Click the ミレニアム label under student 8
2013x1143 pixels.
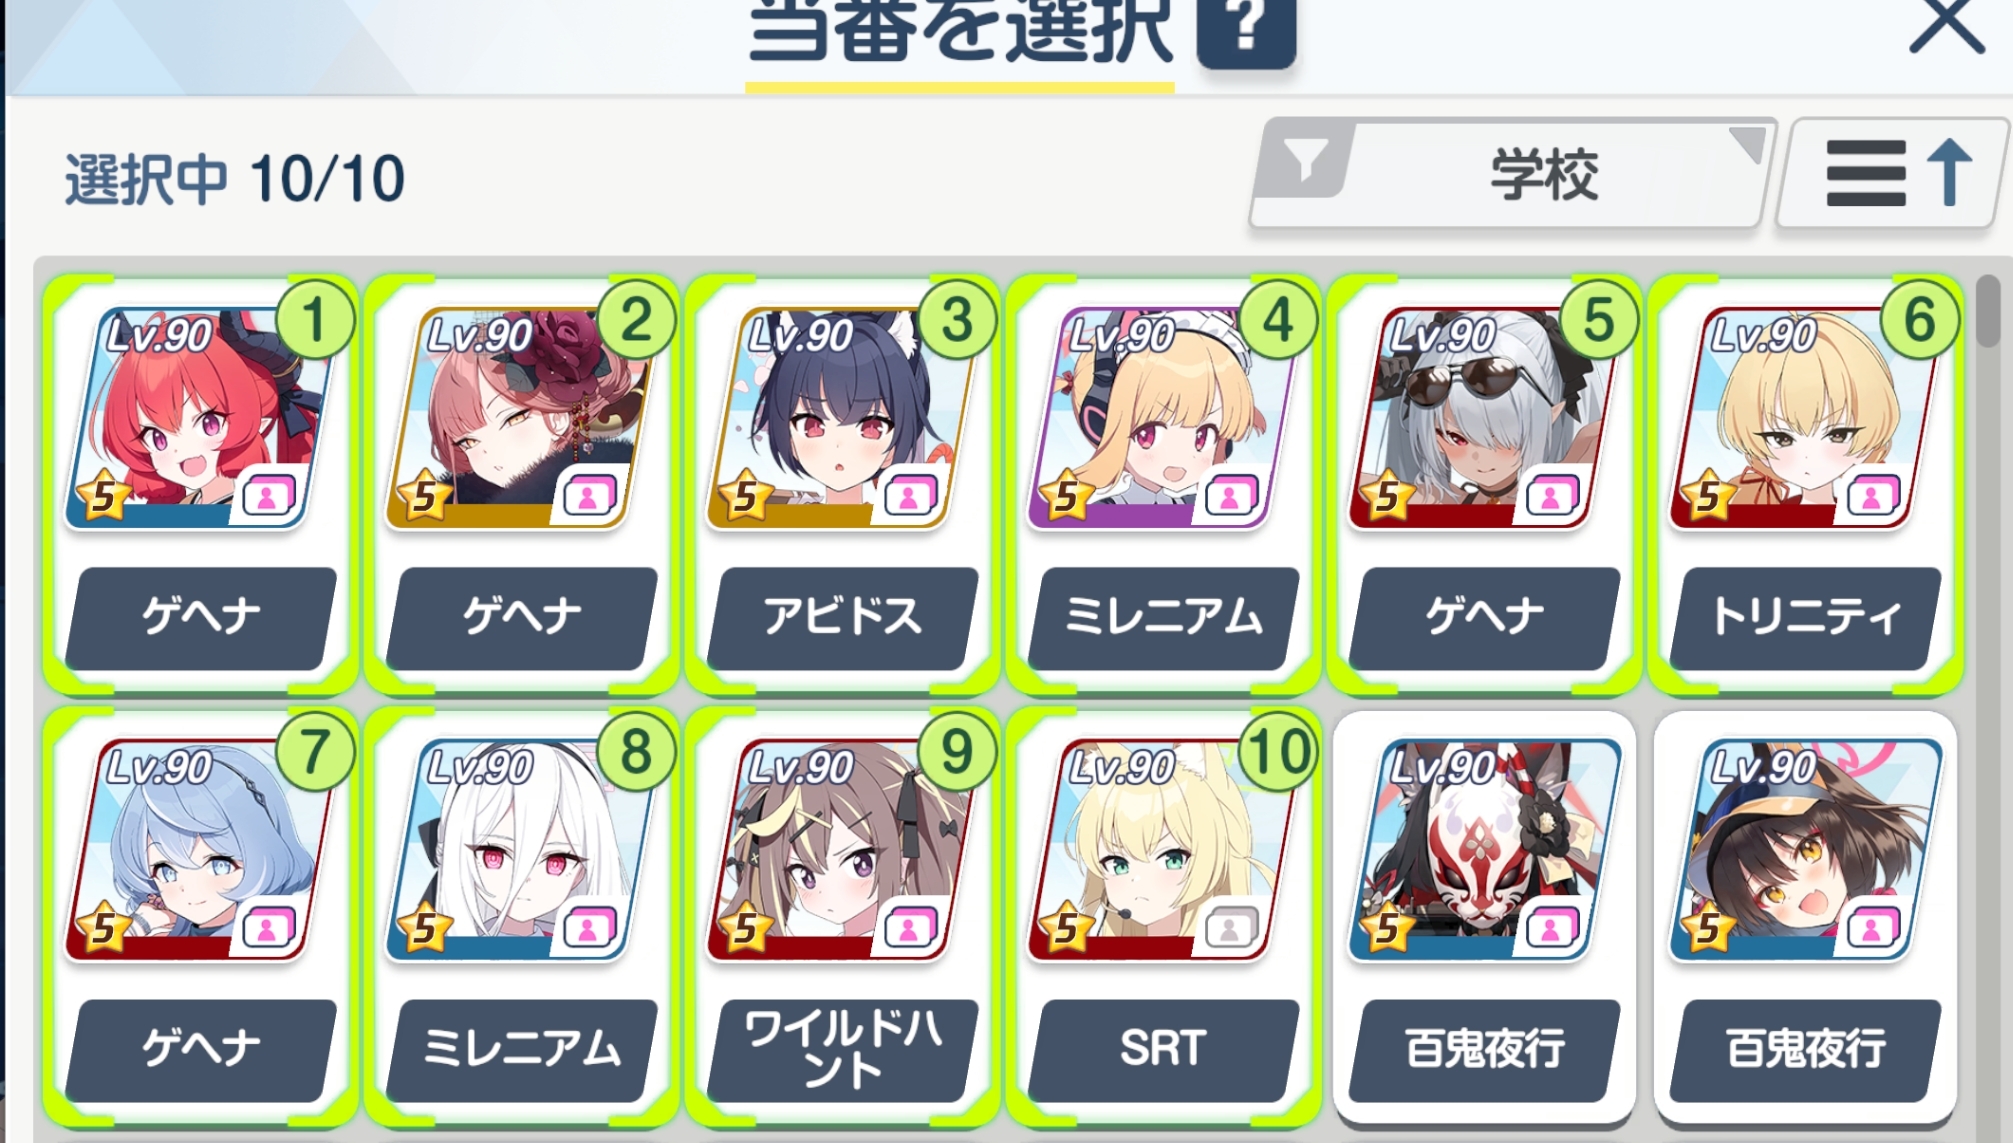[521, 1049]
